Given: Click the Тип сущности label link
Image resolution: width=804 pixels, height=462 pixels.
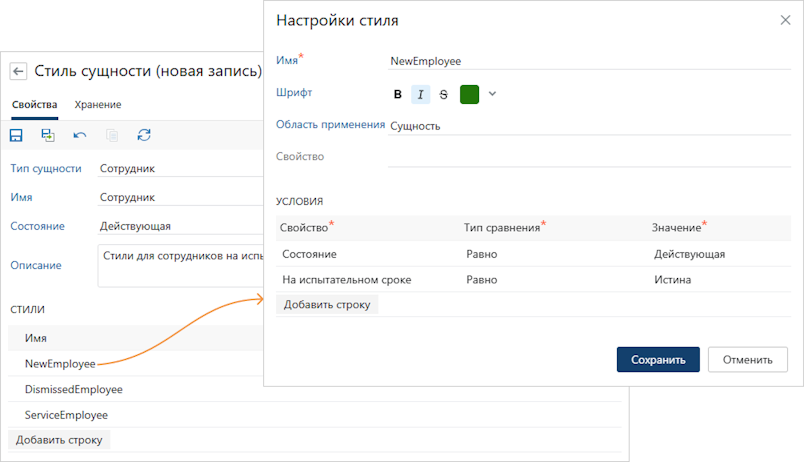Looking at the screenshot, I should [x=46, y=169].
